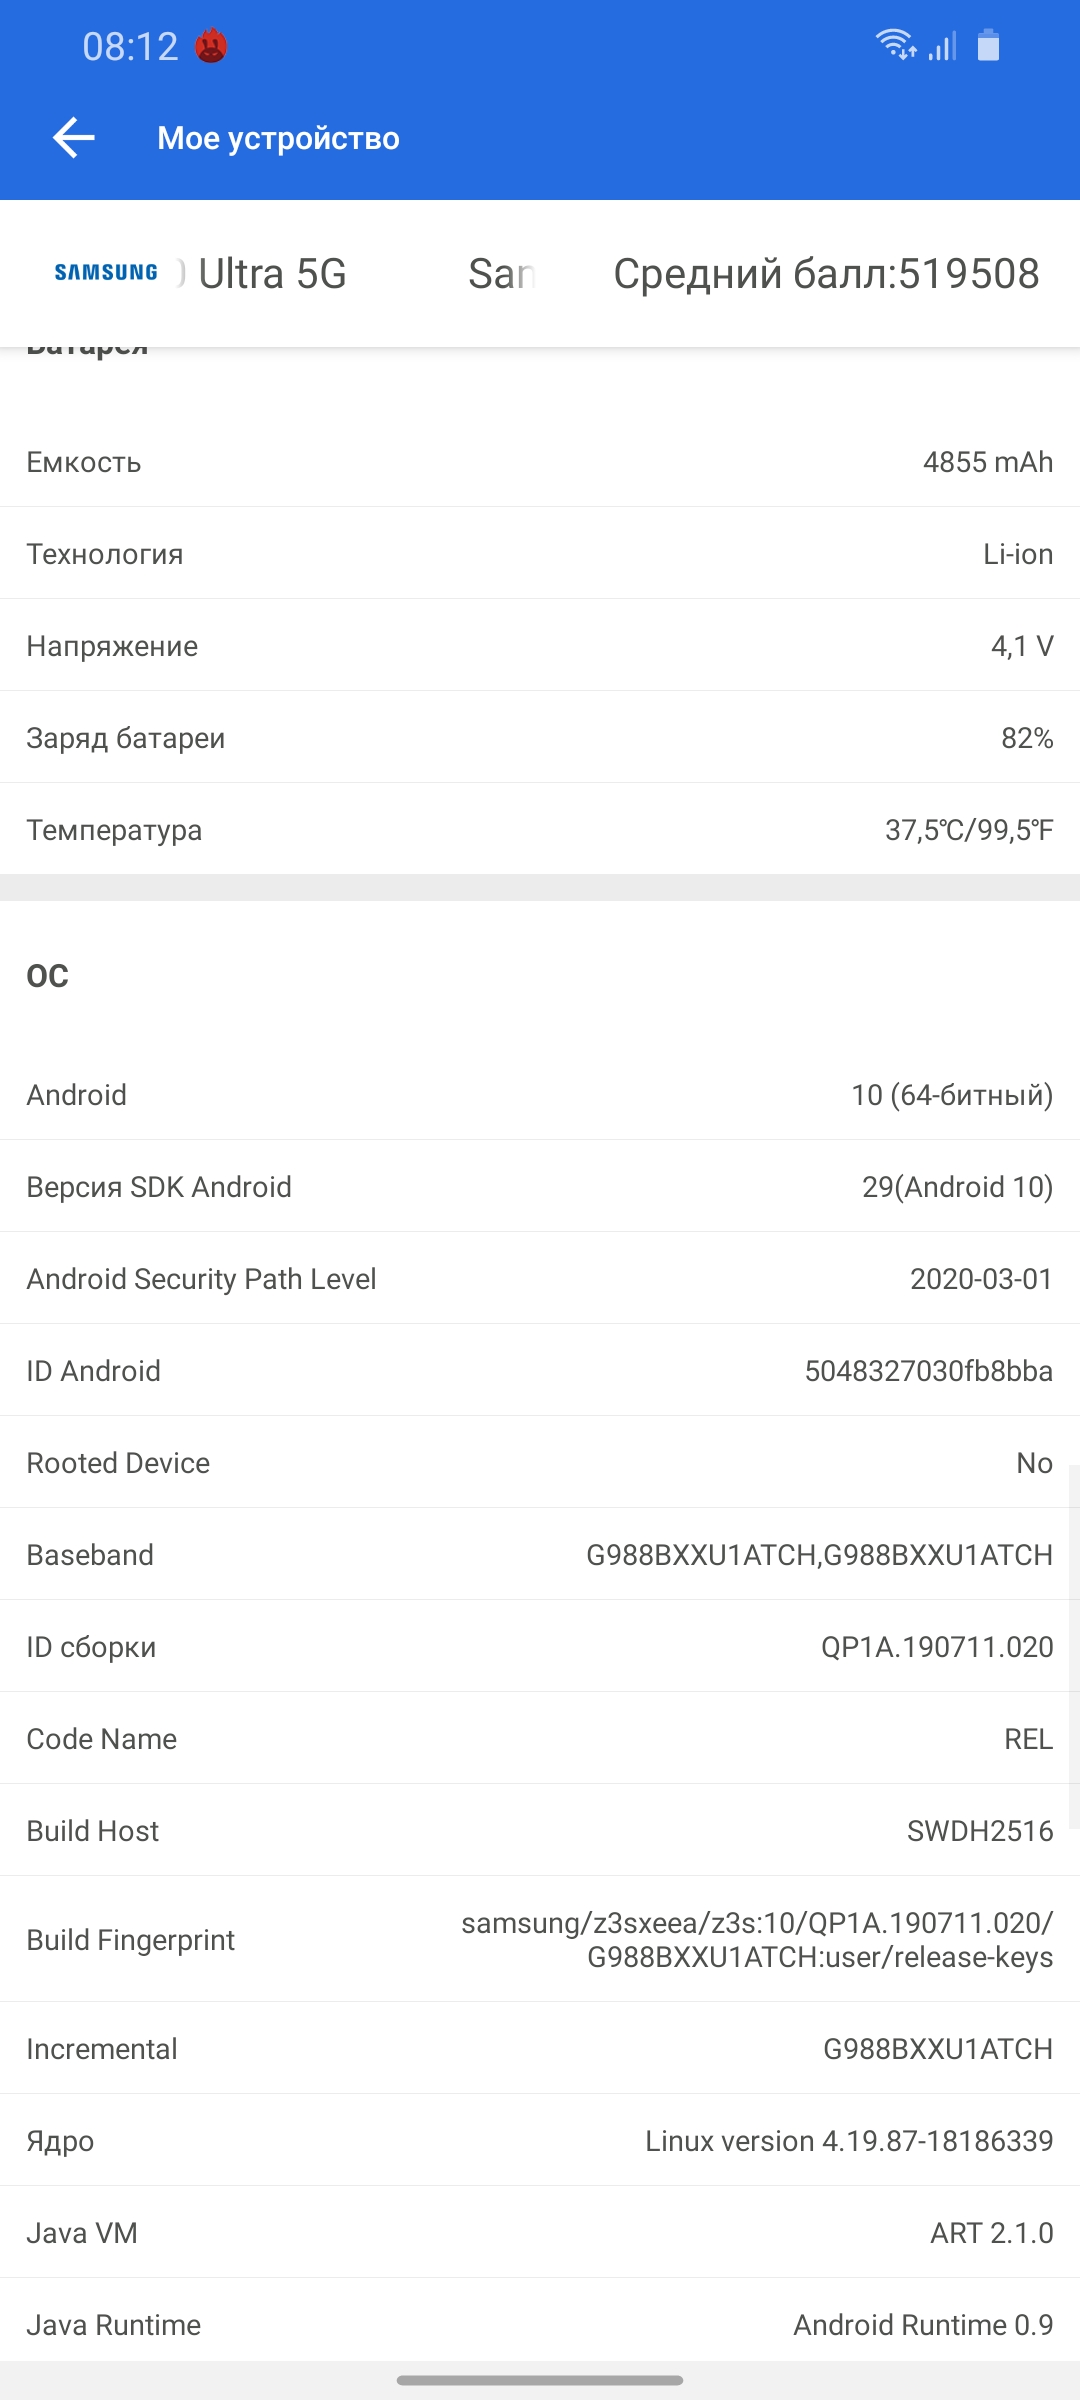Click the status bar clock 08:12

[x=130, y=47]
